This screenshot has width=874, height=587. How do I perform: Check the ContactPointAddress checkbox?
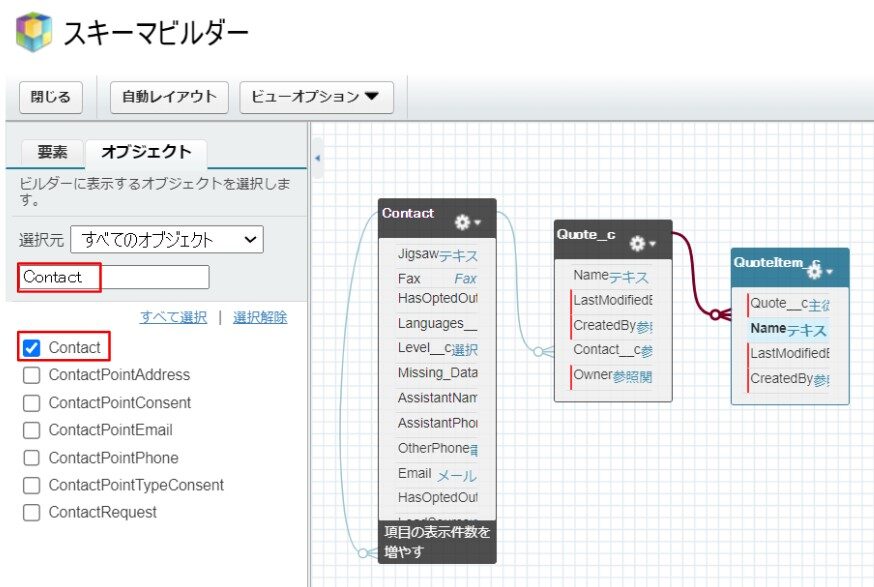tap(32, 375)
